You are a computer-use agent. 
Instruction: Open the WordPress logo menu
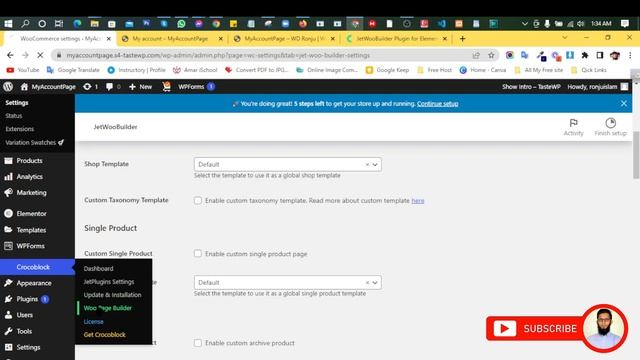tap(8, 87)
